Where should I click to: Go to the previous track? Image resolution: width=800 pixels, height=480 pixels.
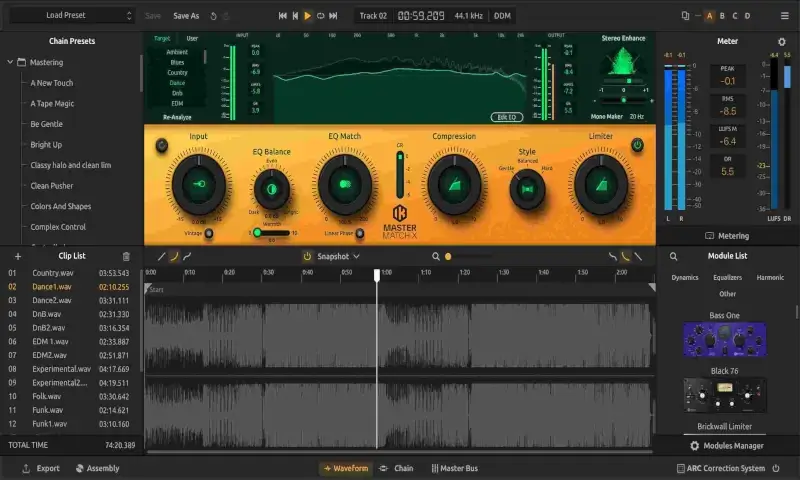click(295, 16)
